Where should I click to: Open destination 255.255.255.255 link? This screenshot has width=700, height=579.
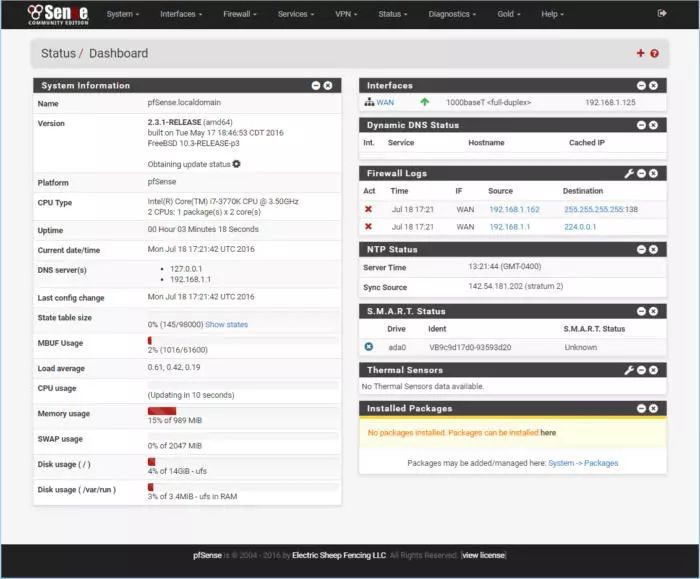[x=594, y=209]
